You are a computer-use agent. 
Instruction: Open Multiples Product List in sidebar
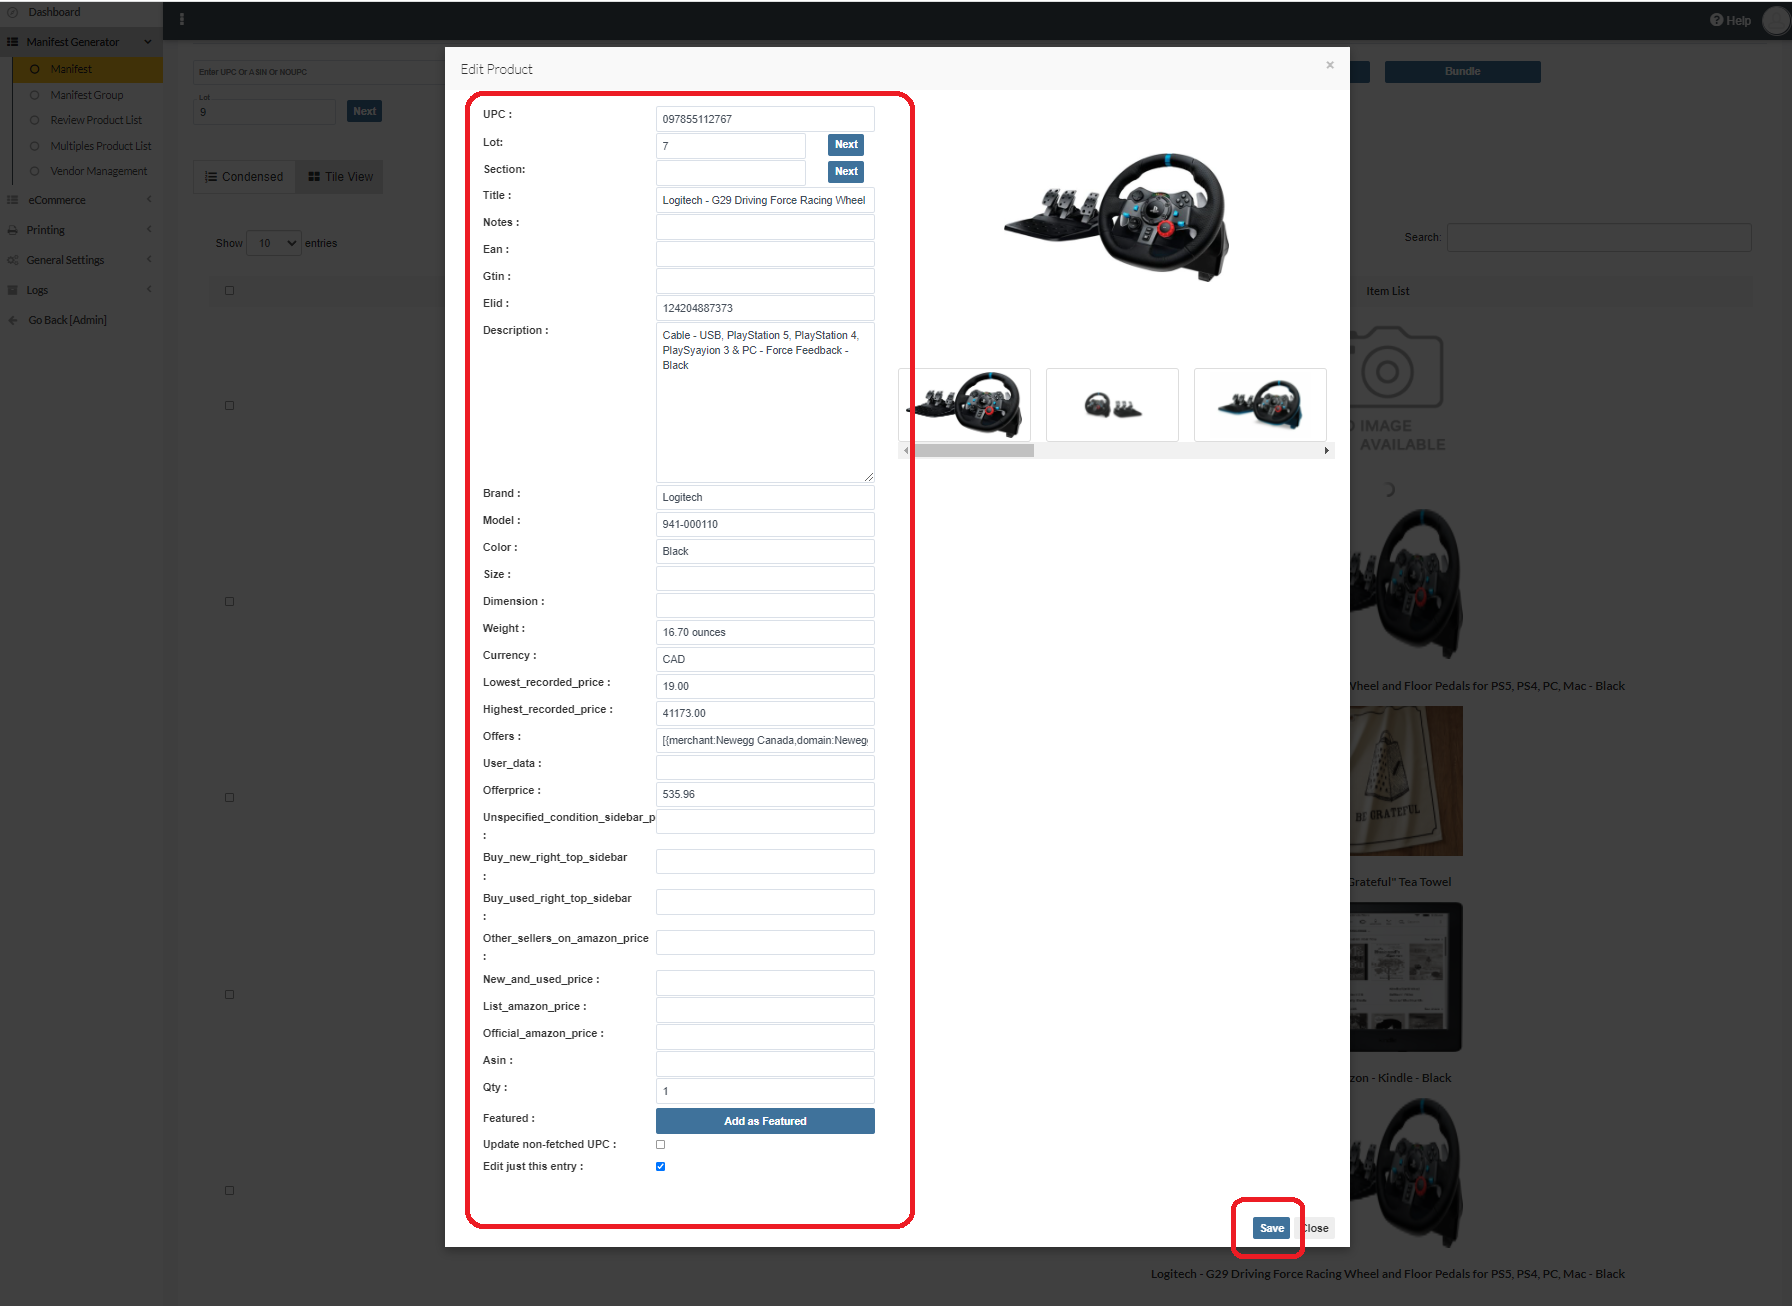101,146
